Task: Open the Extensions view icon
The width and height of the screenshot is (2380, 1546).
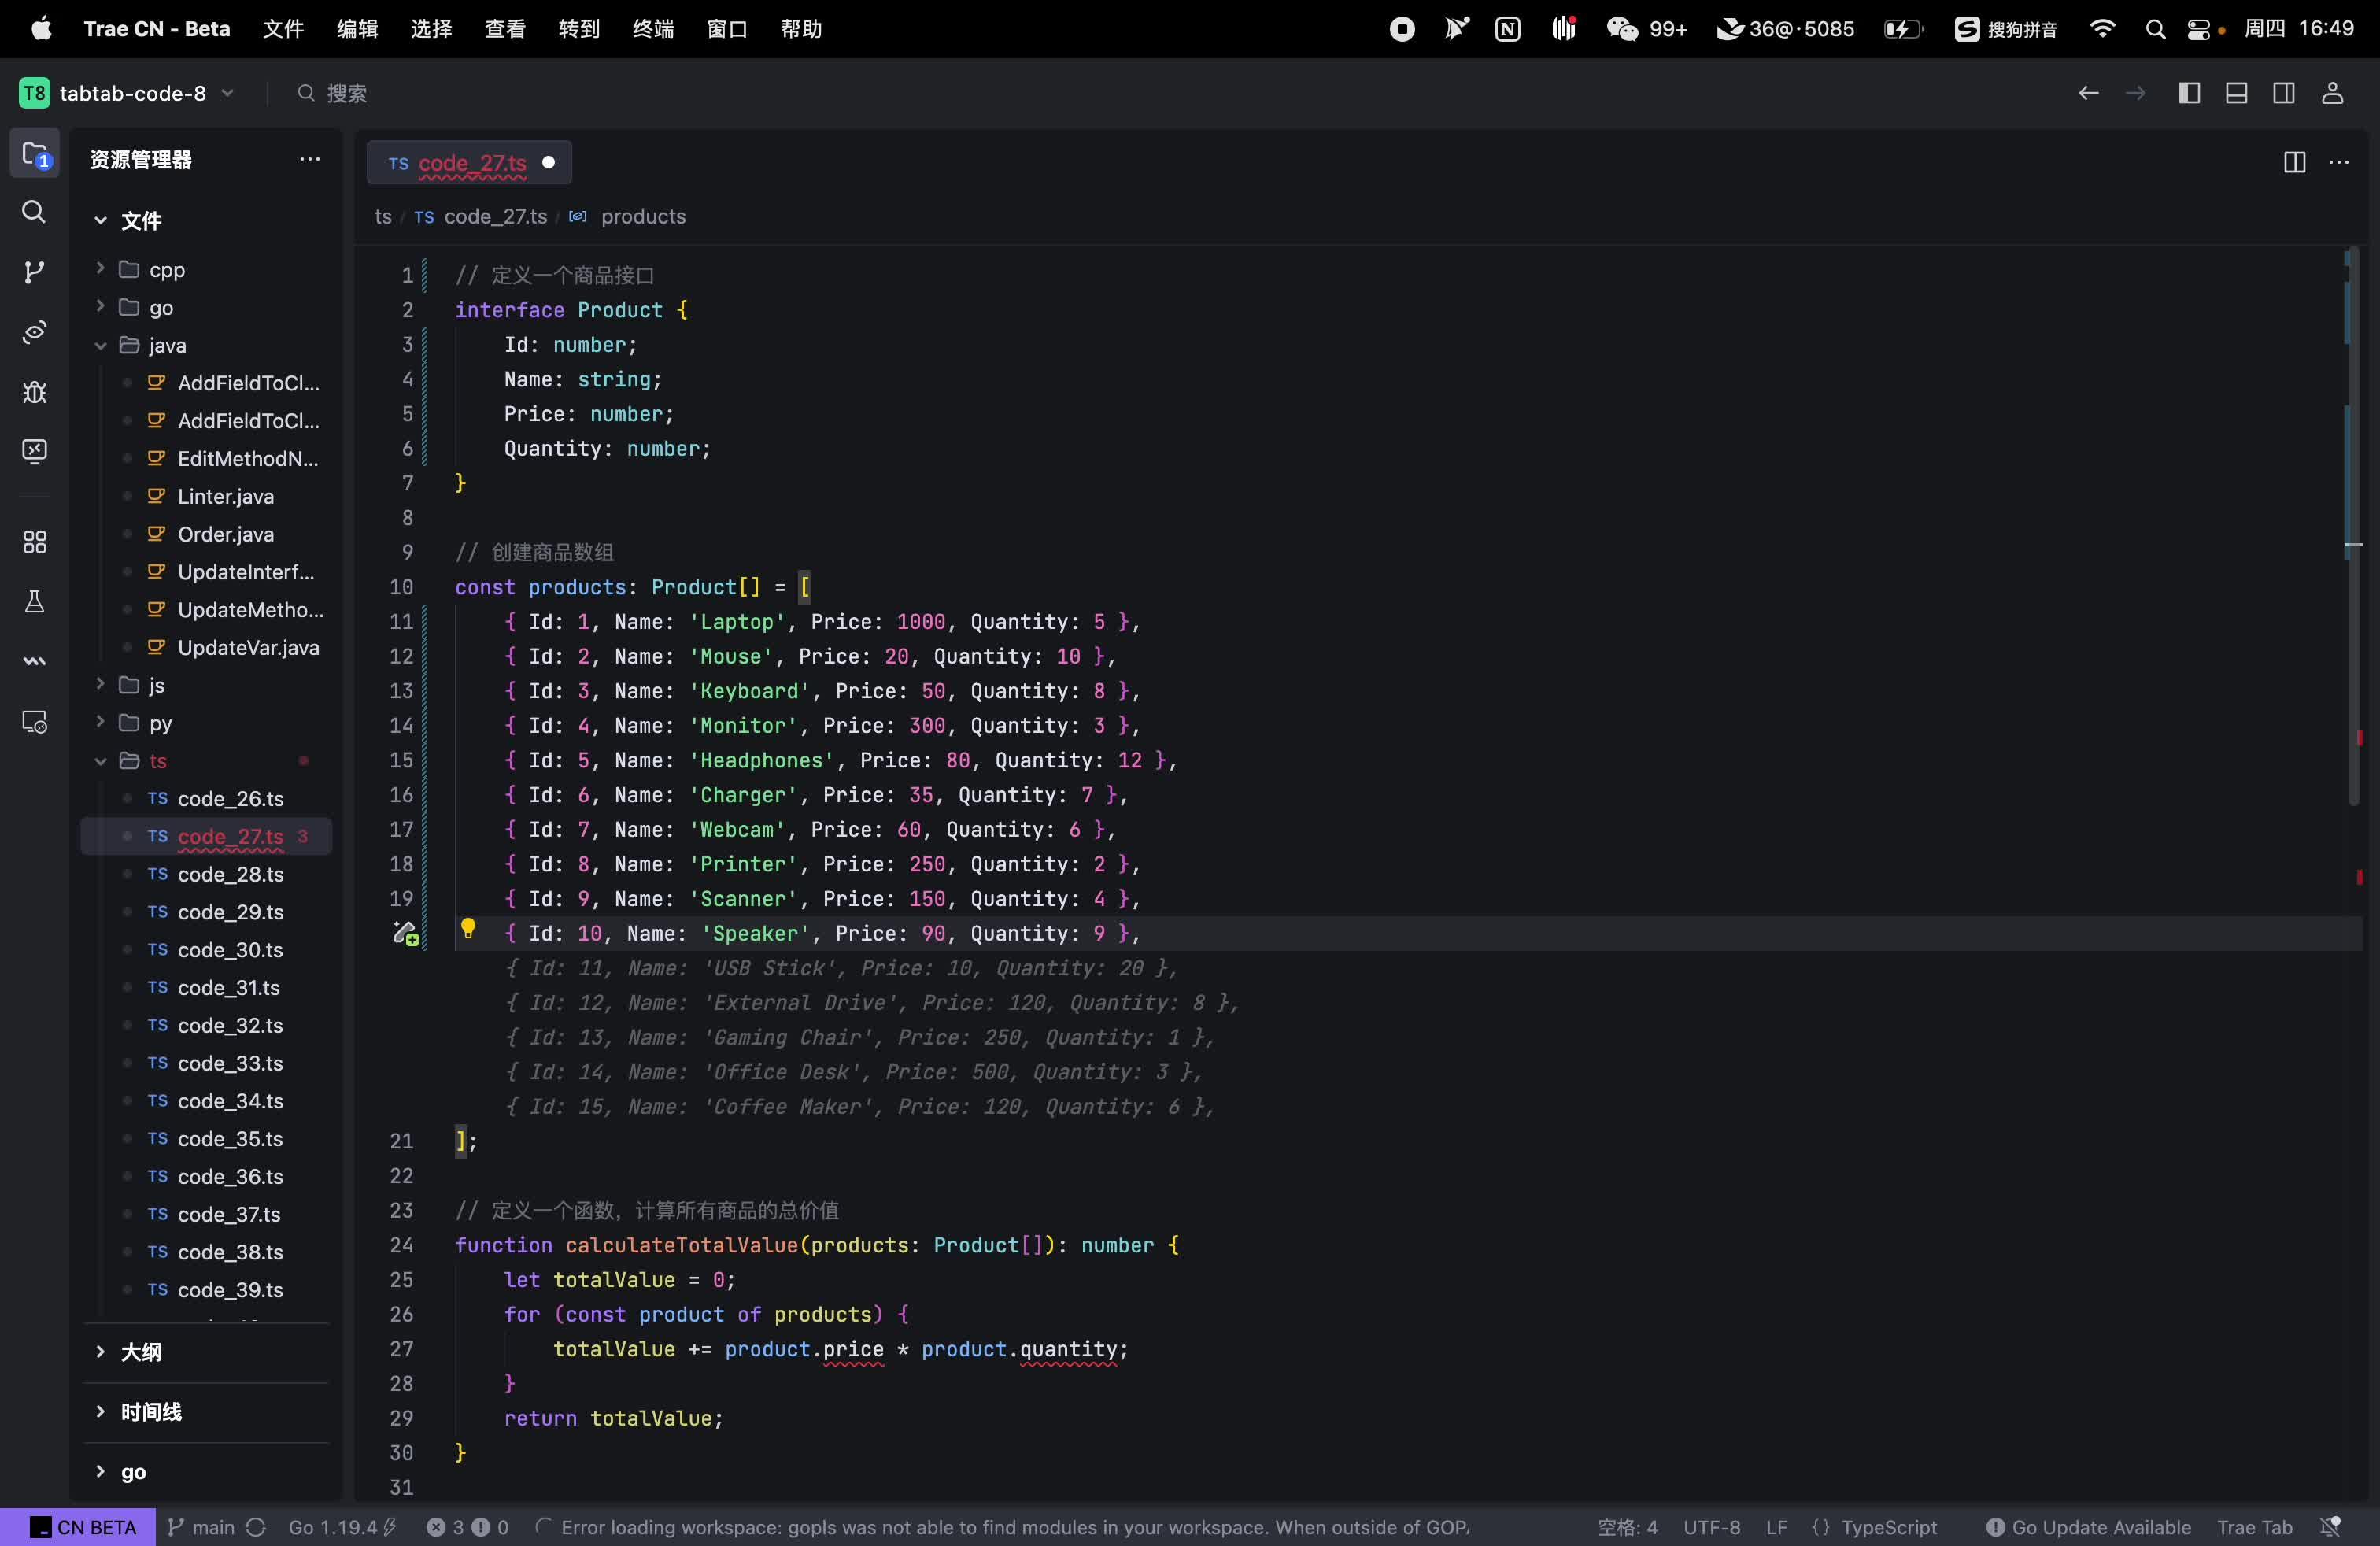Action: pyautogui.click(x=34, y=542)
